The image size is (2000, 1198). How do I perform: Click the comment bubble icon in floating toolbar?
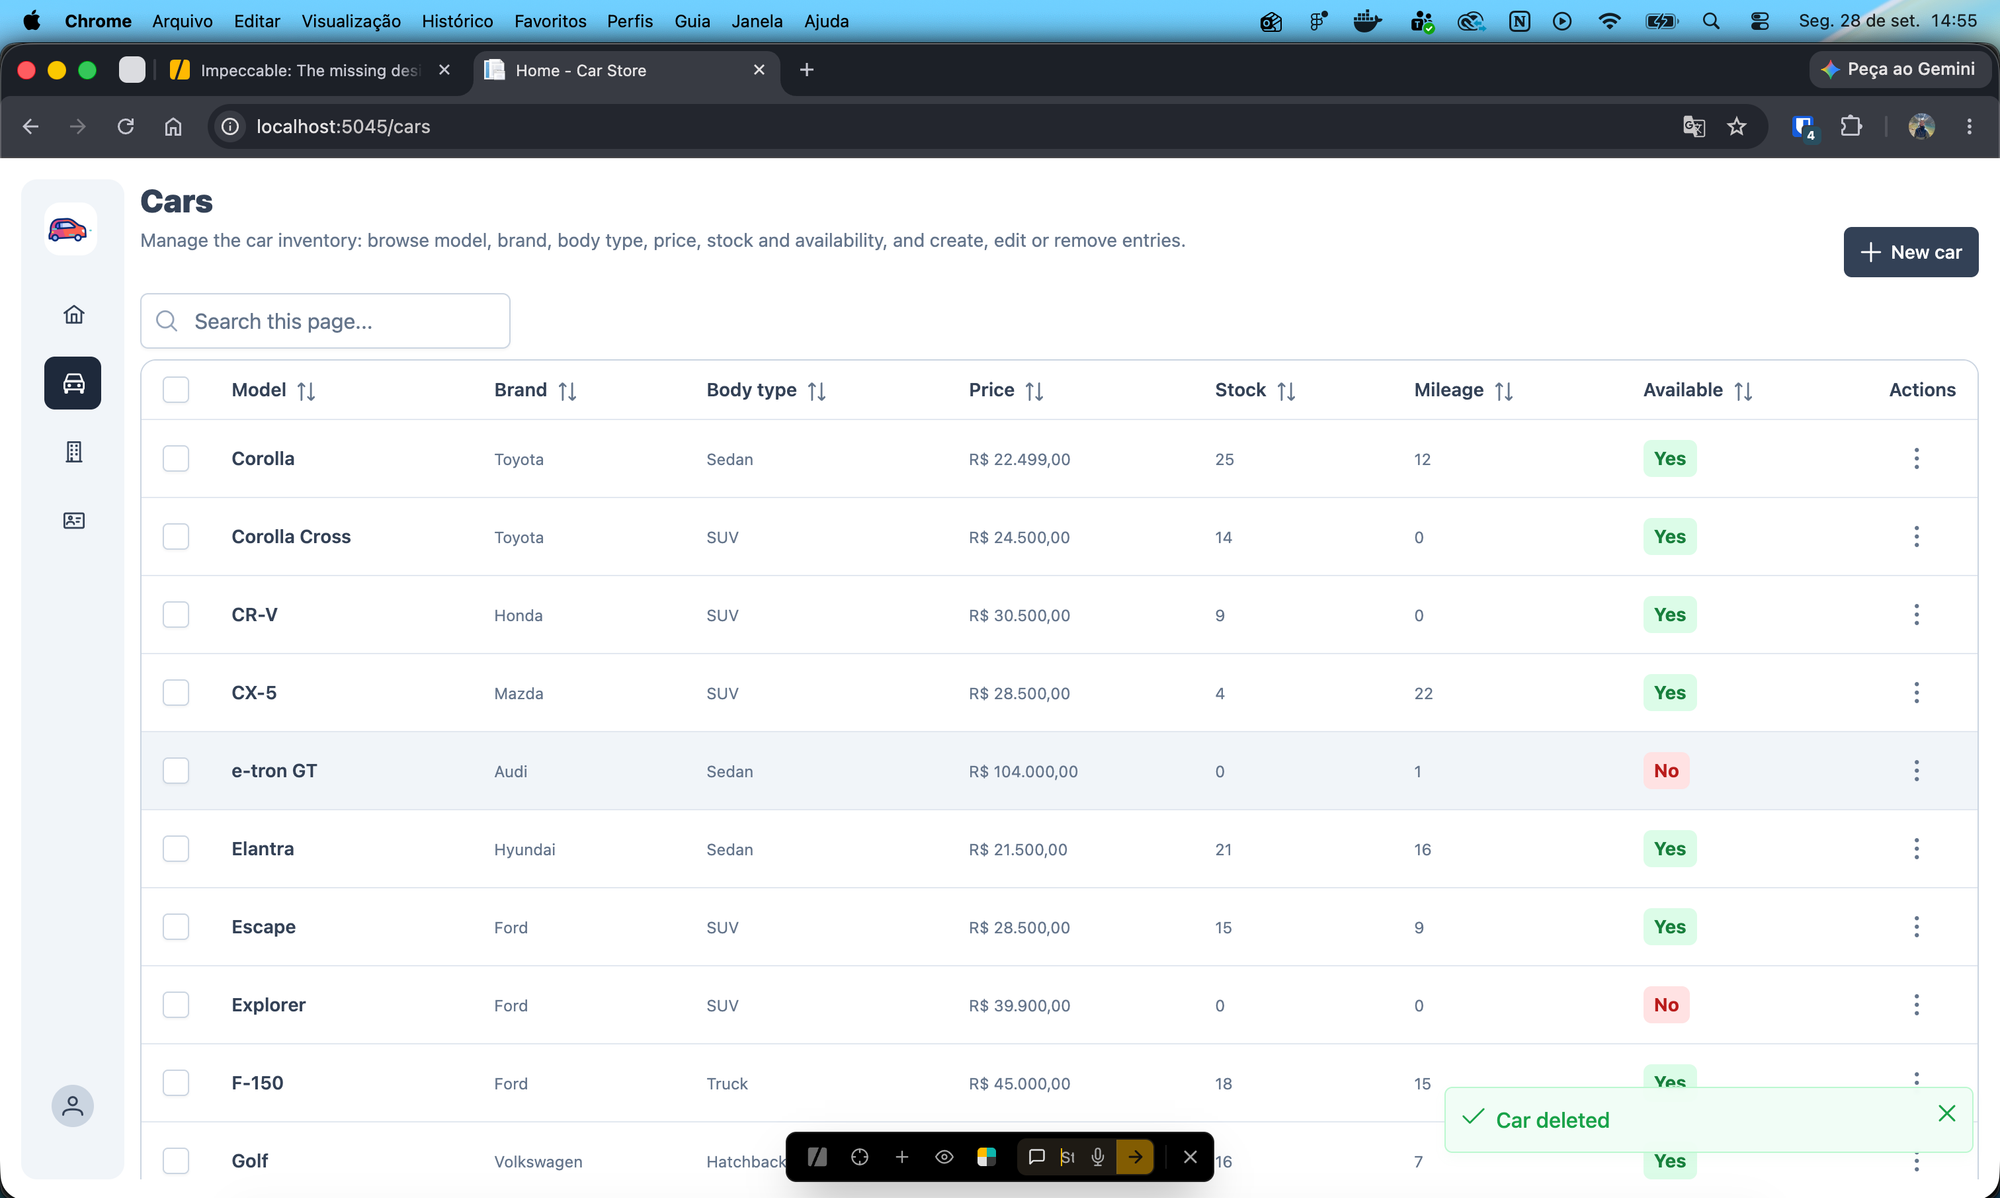tap(1036, 1157)
